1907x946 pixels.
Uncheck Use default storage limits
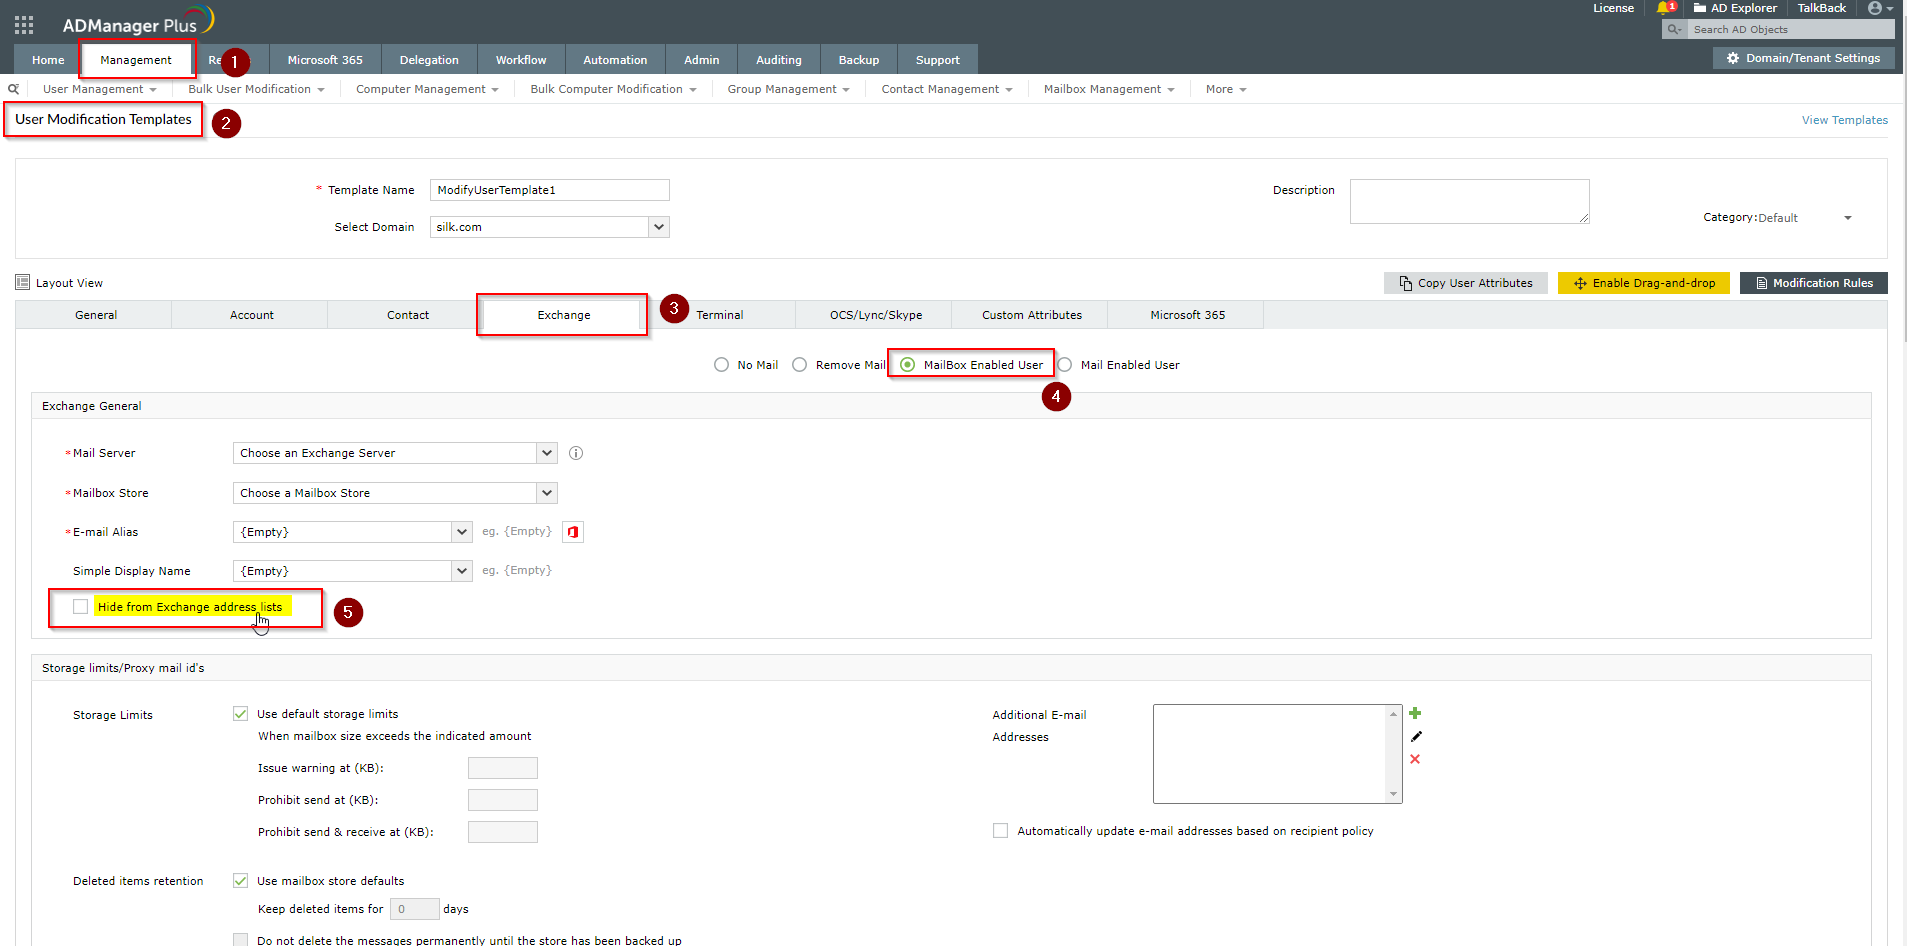241,714
